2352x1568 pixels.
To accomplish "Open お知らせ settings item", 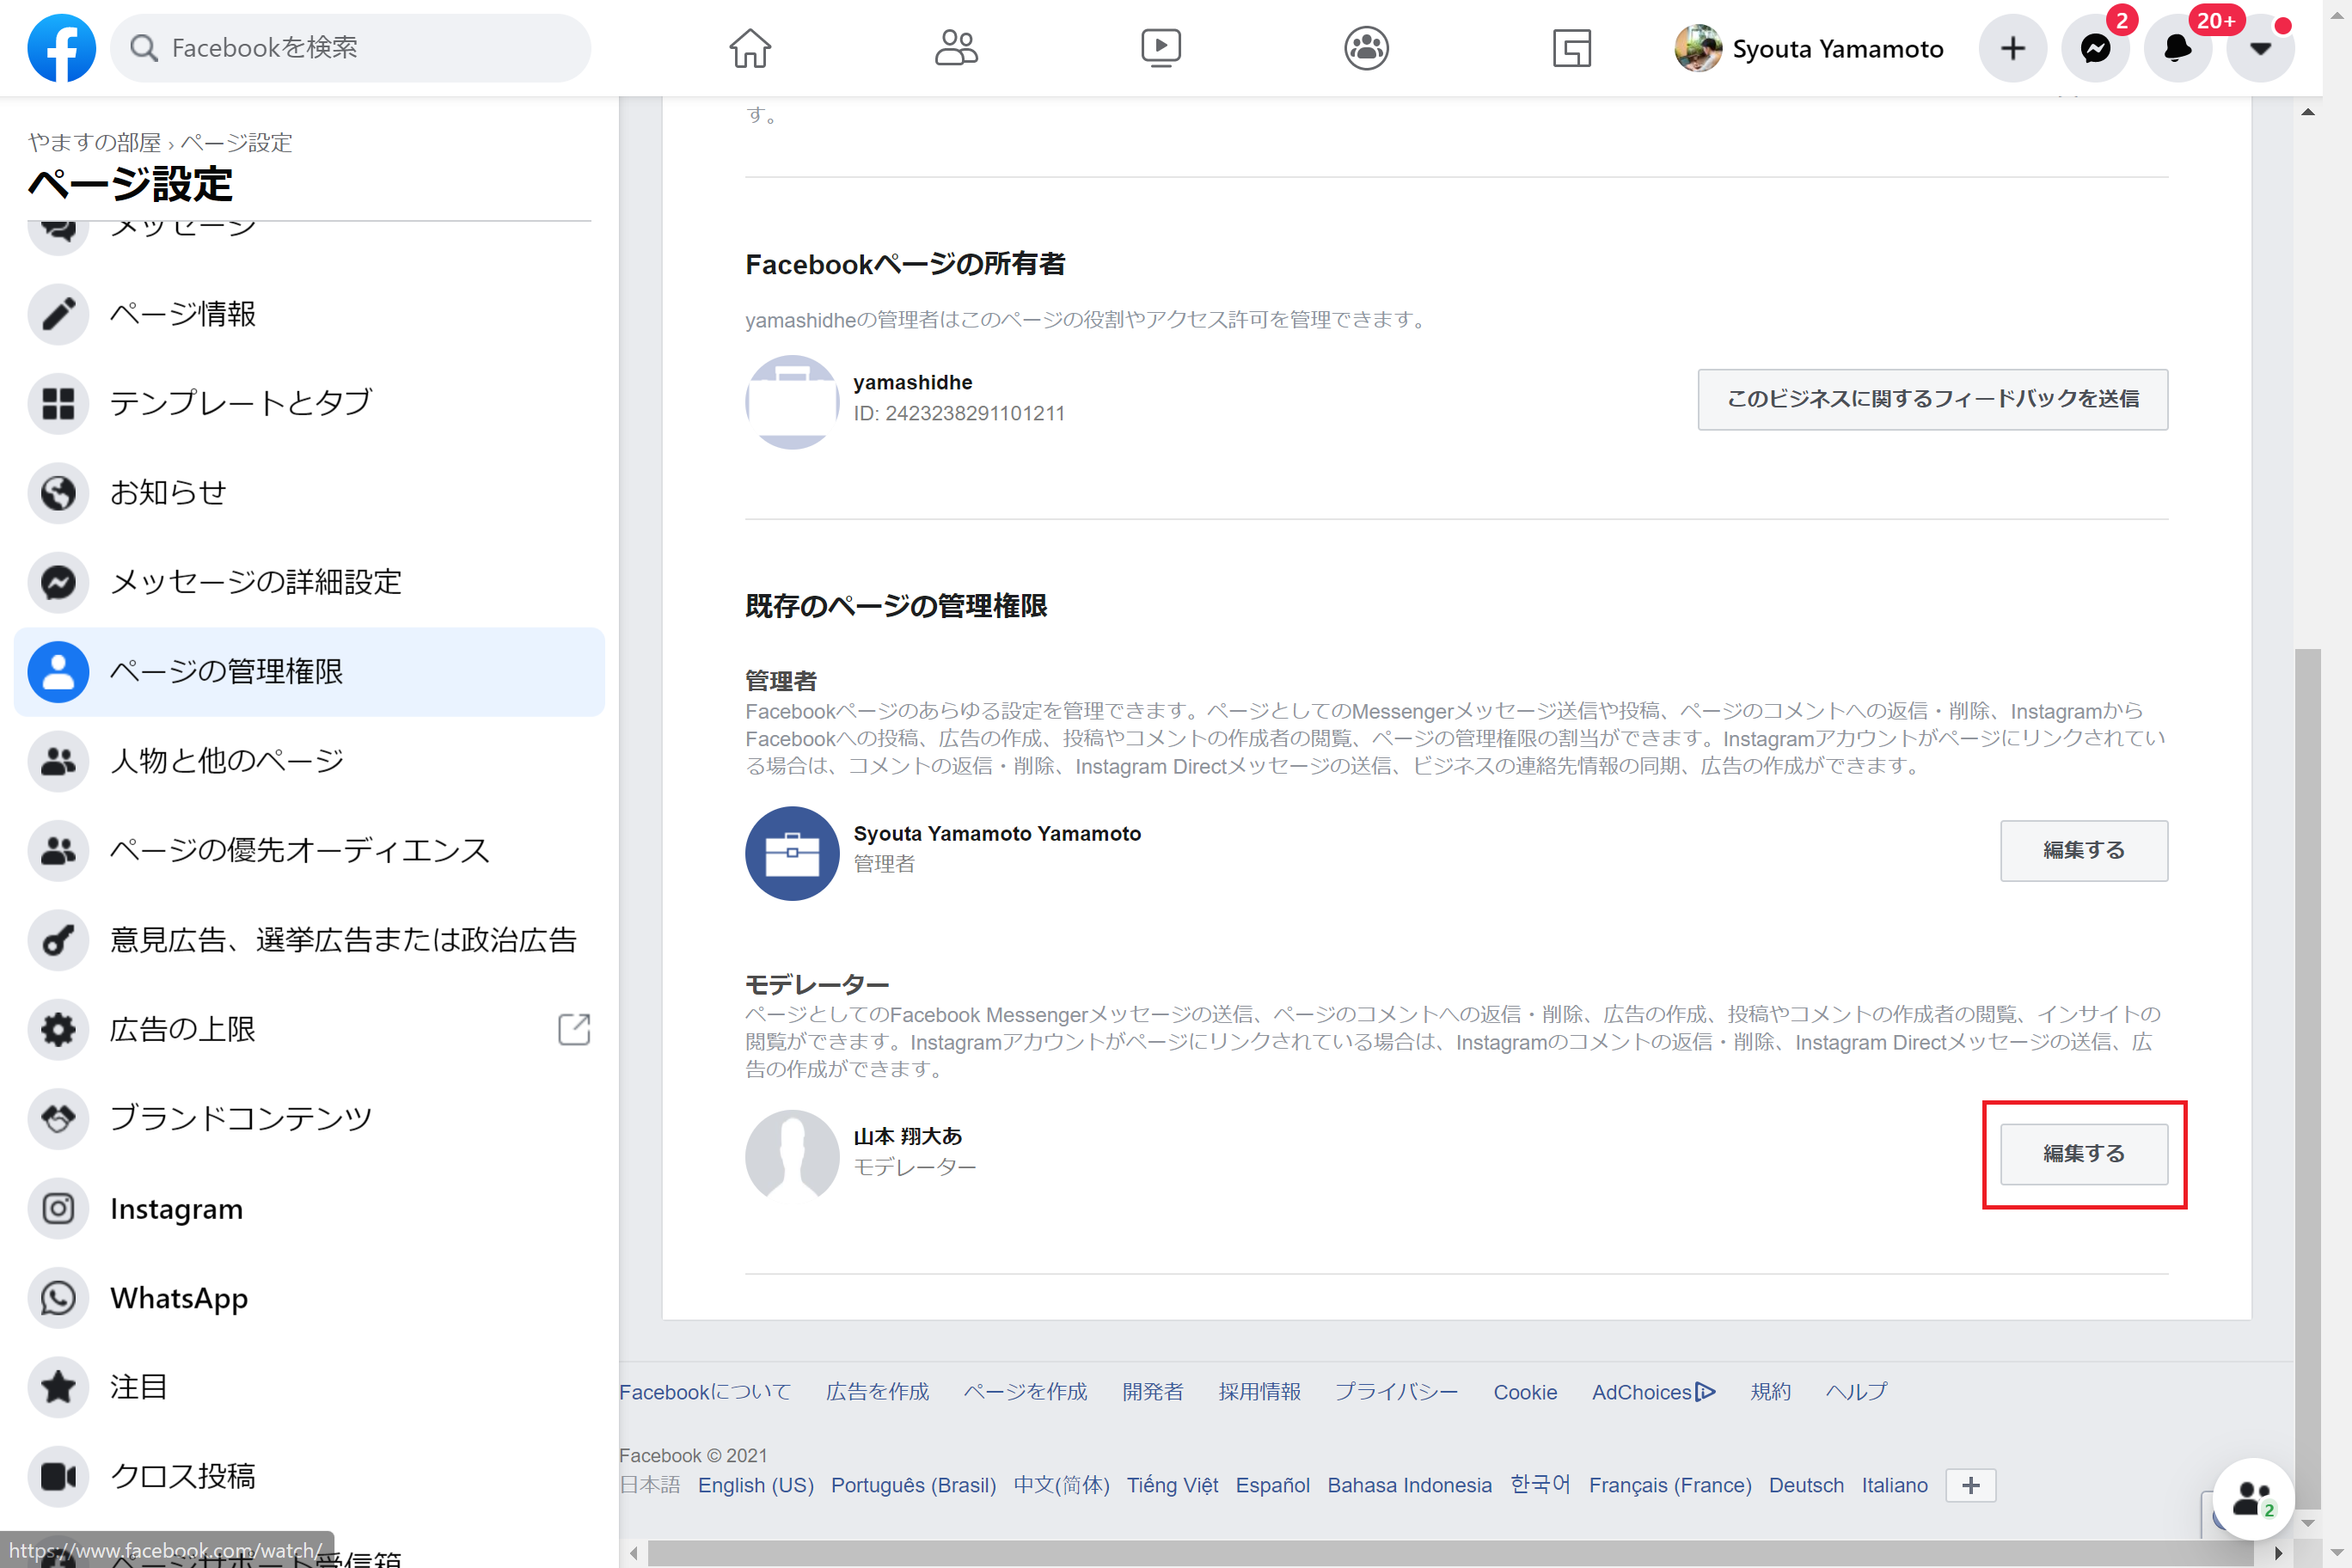I will click(x=309, y=493).
